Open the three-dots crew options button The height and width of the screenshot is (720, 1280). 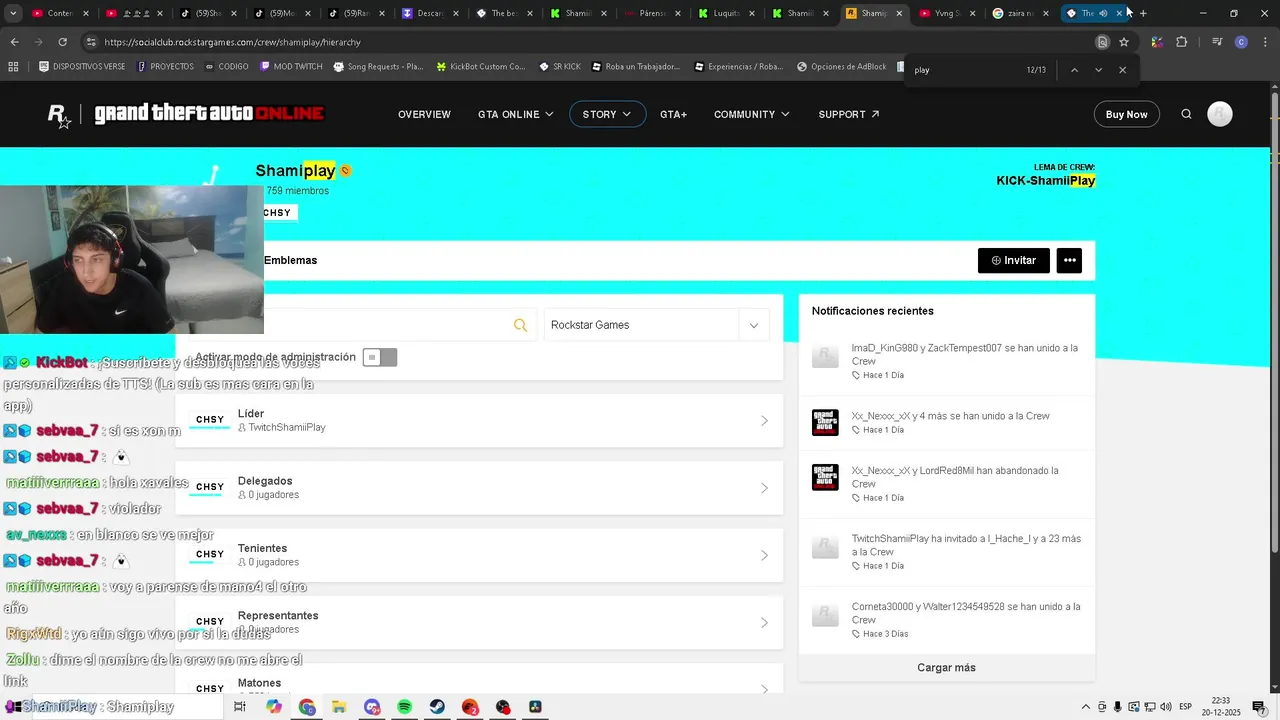(1069, 260)
